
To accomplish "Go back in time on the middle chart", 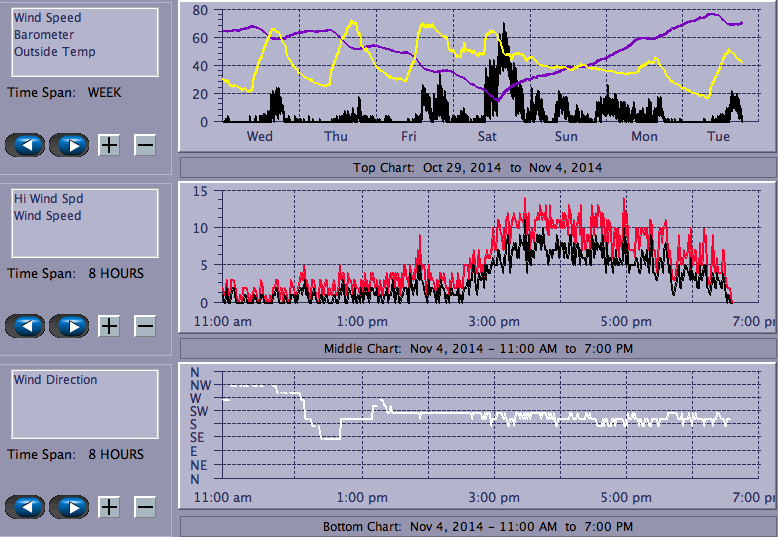I will [x=25, y=326].
